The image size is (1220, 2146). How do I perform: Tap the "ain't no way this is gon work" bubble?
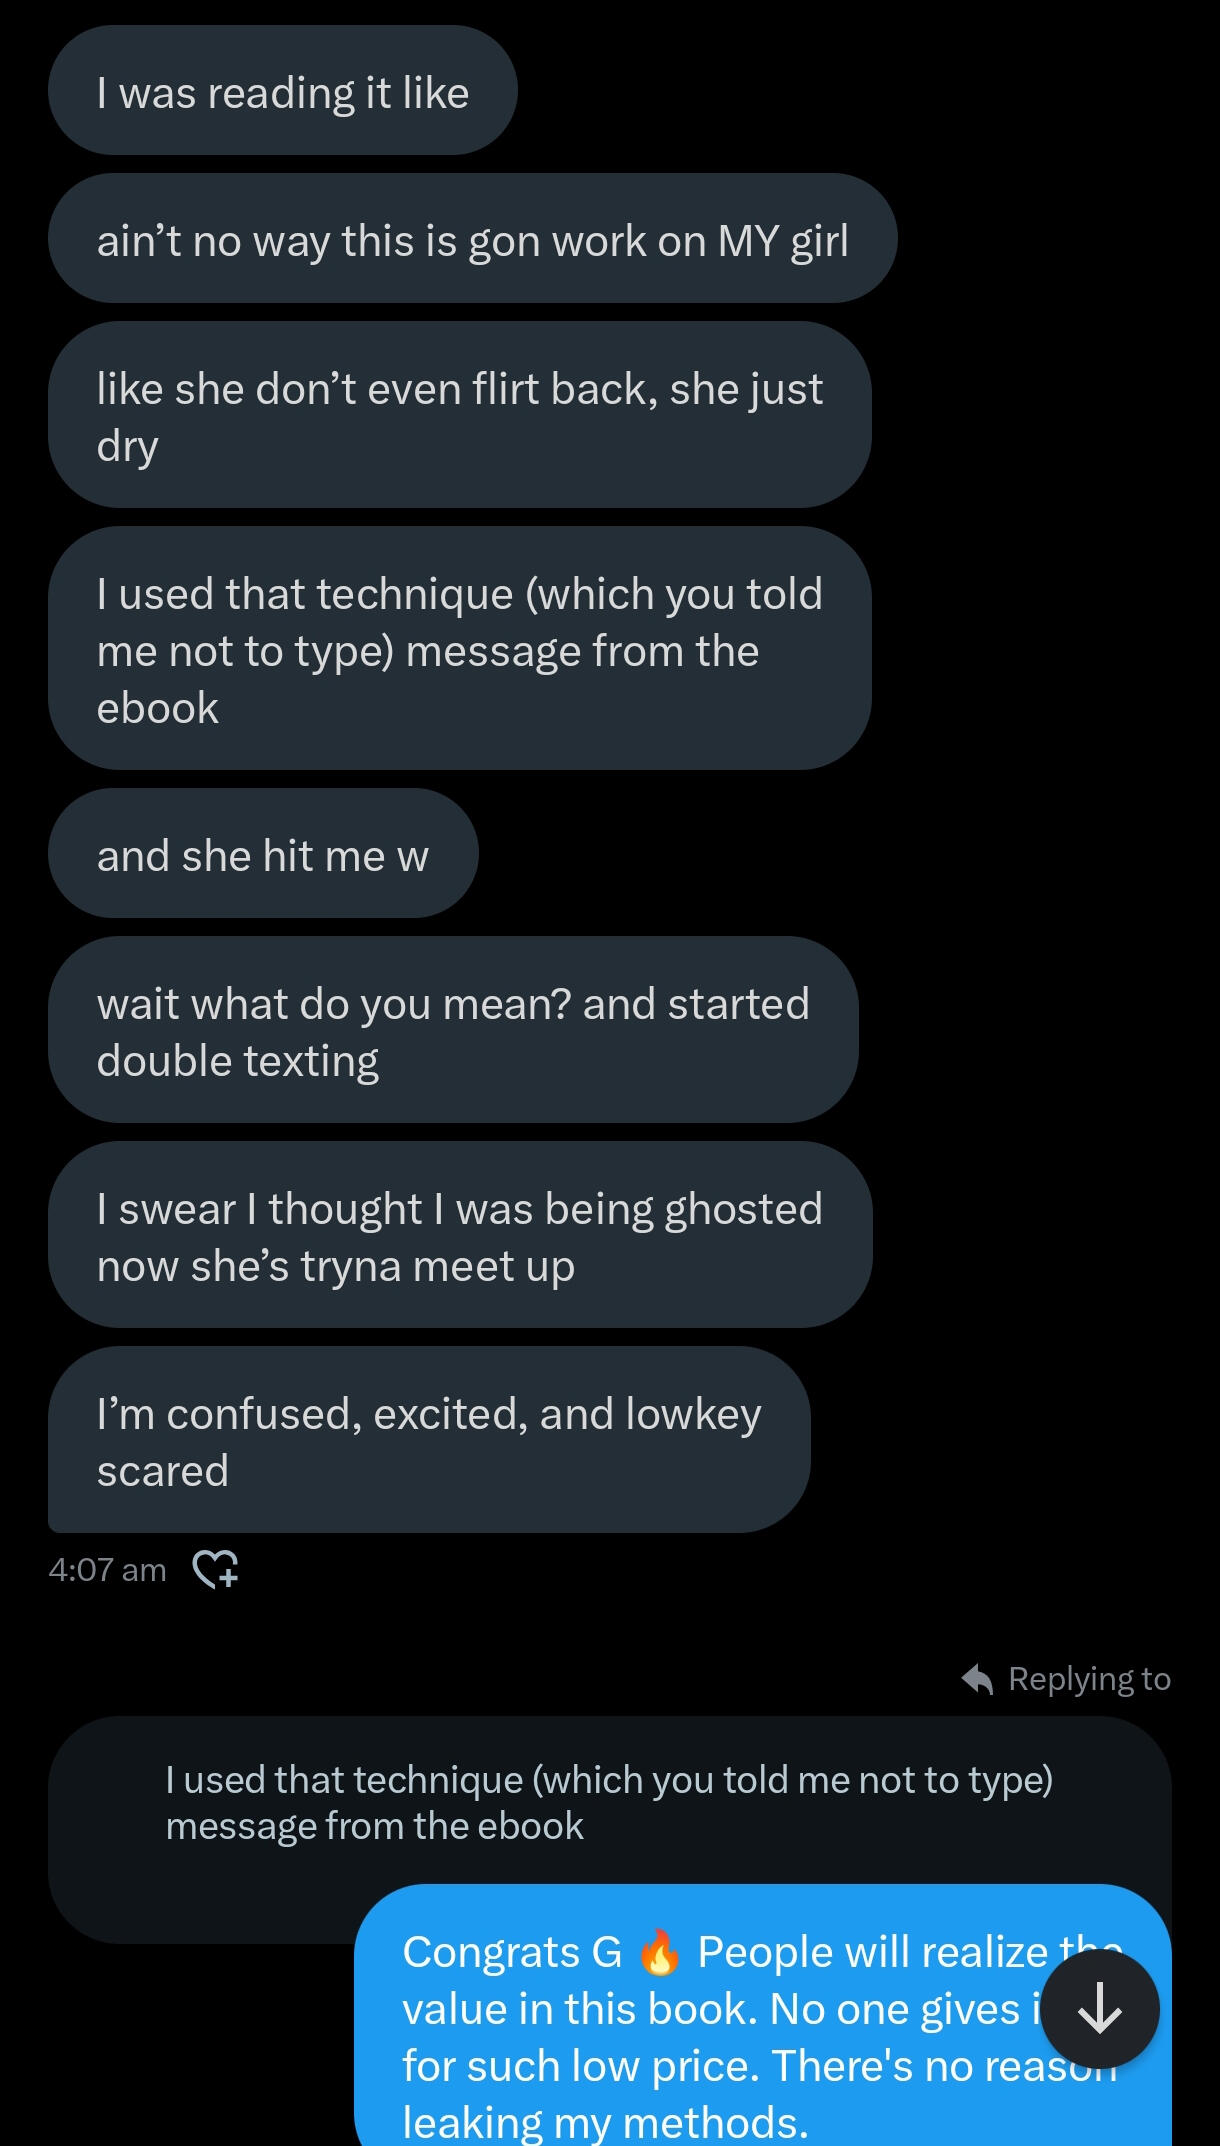472,240
